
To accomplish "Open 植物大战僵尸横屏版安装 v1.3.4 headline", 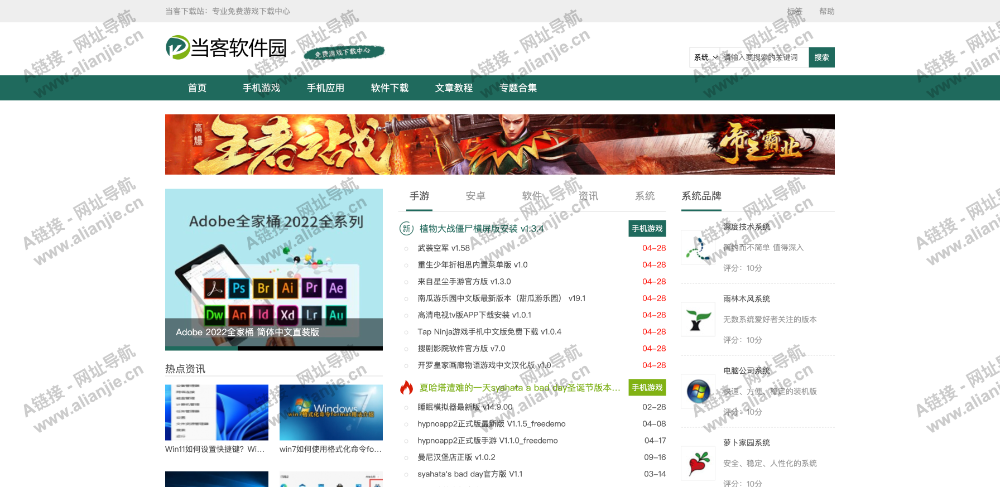I will [x=482, y=228].
